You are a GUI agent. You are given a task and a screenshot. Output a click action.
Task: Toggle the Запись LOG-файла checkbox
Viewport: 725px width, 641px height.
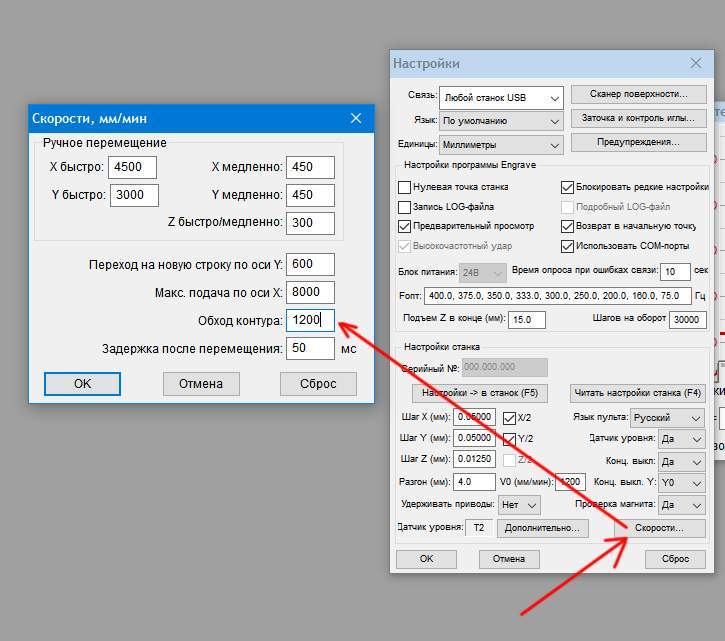(405, 207)
